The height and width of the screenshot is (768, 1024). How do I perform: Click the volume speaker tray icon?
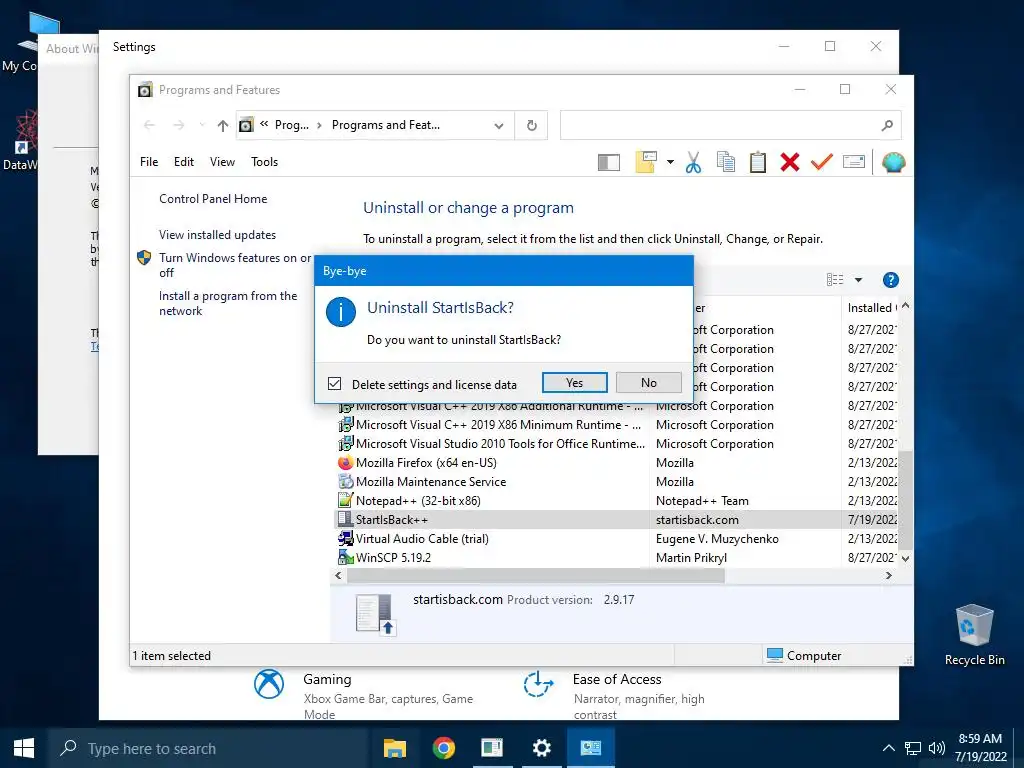936,748
